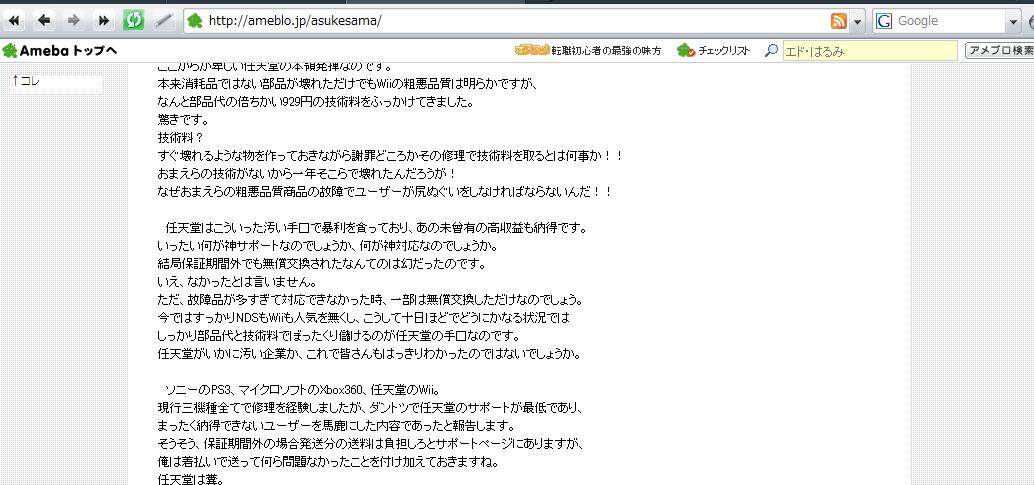1034x485 pixels.
Task: Open the Google search box dropdown arrow
Action: (x=1014, y=22)
